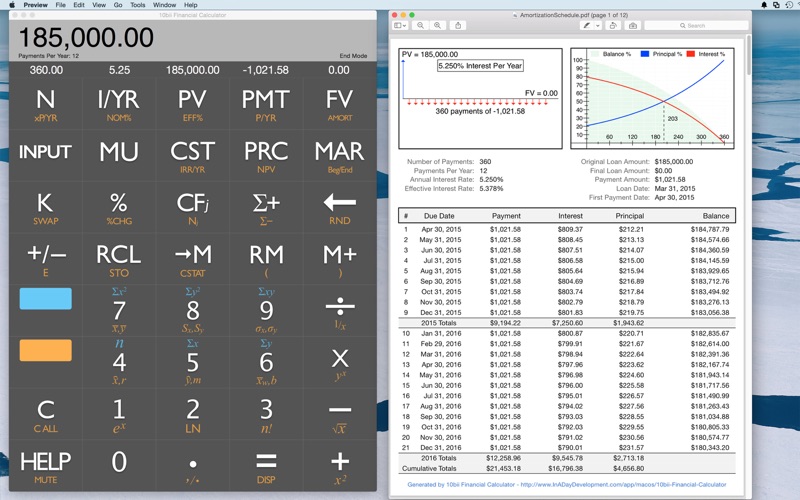Open the Go menu
The image size is (800, 500).
pos(118,5)
